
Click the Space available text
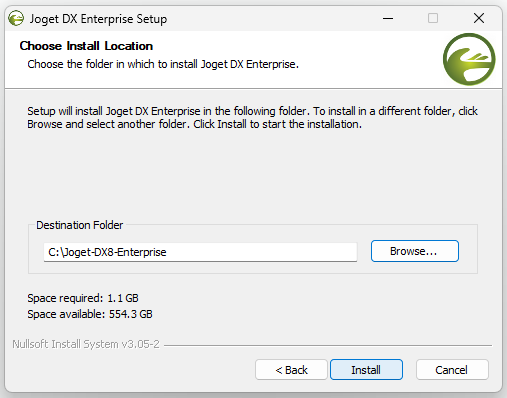pyautogui.click(x=90, y=314)
